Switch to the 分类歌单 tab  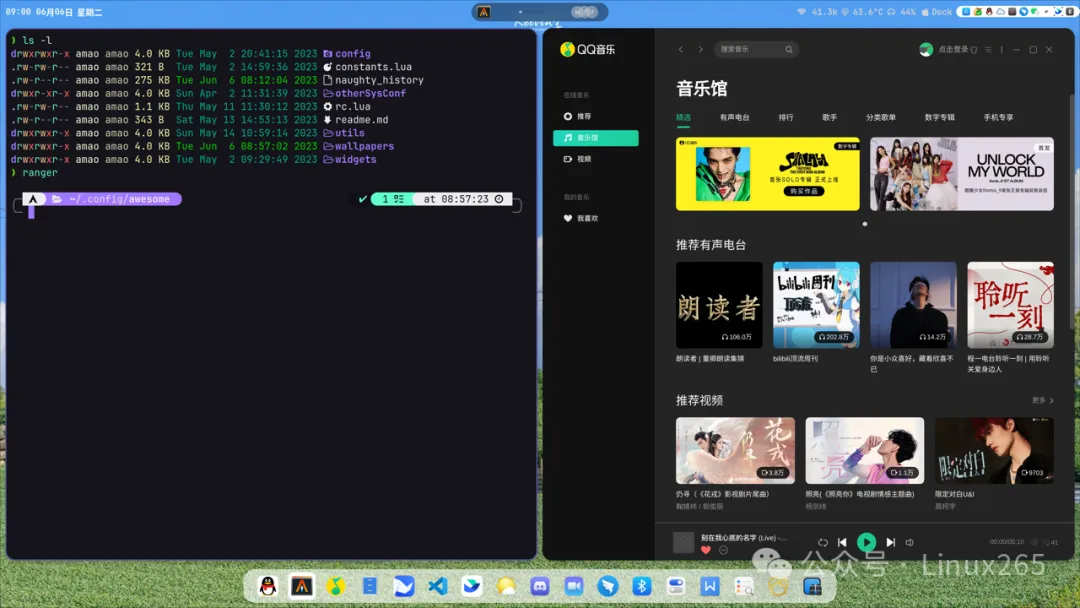tap(881, 118)
